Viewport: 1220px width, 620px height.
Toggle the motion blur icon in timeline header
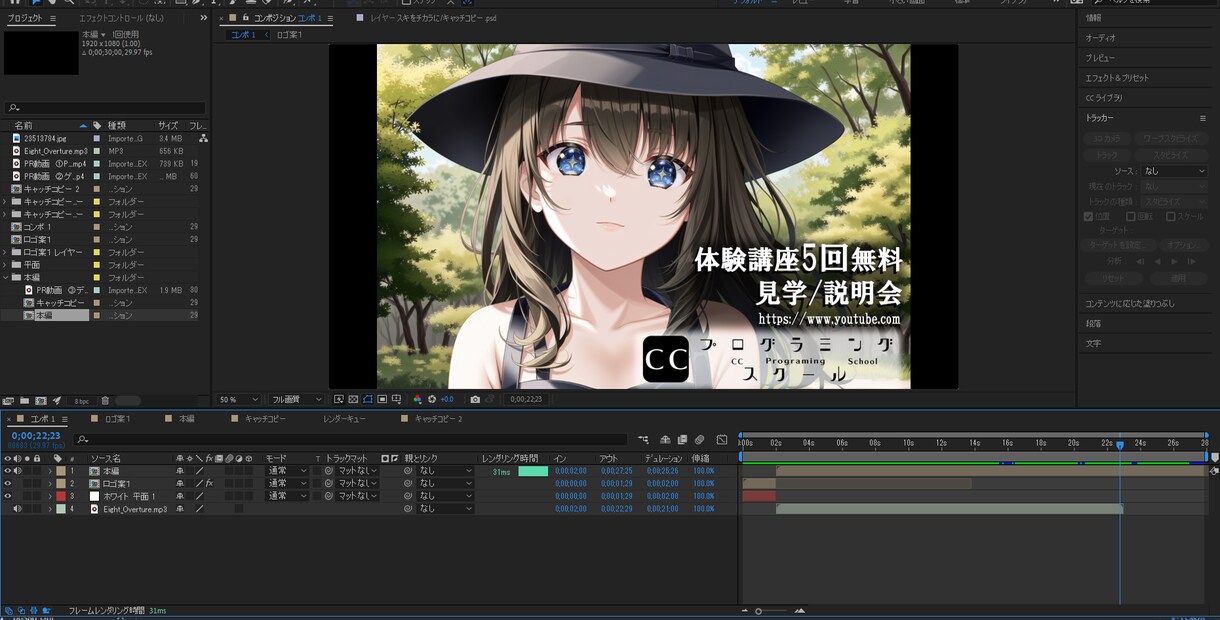700,440
